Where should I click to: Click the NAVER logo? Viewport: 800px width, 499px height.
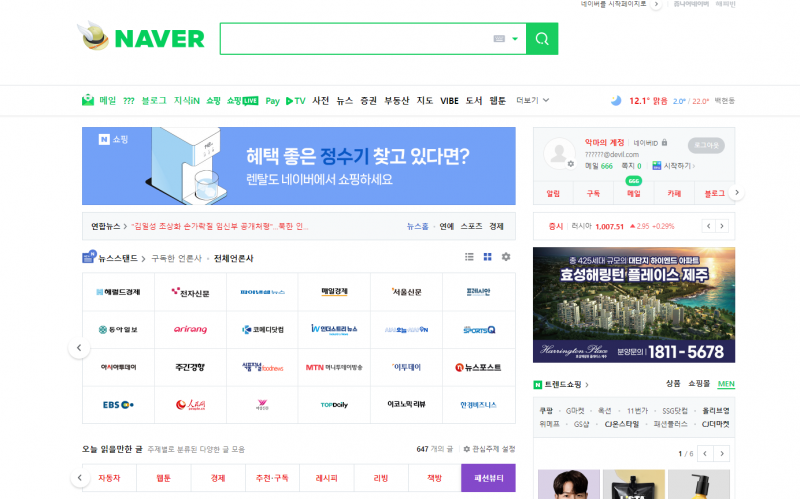coord(142,38)
